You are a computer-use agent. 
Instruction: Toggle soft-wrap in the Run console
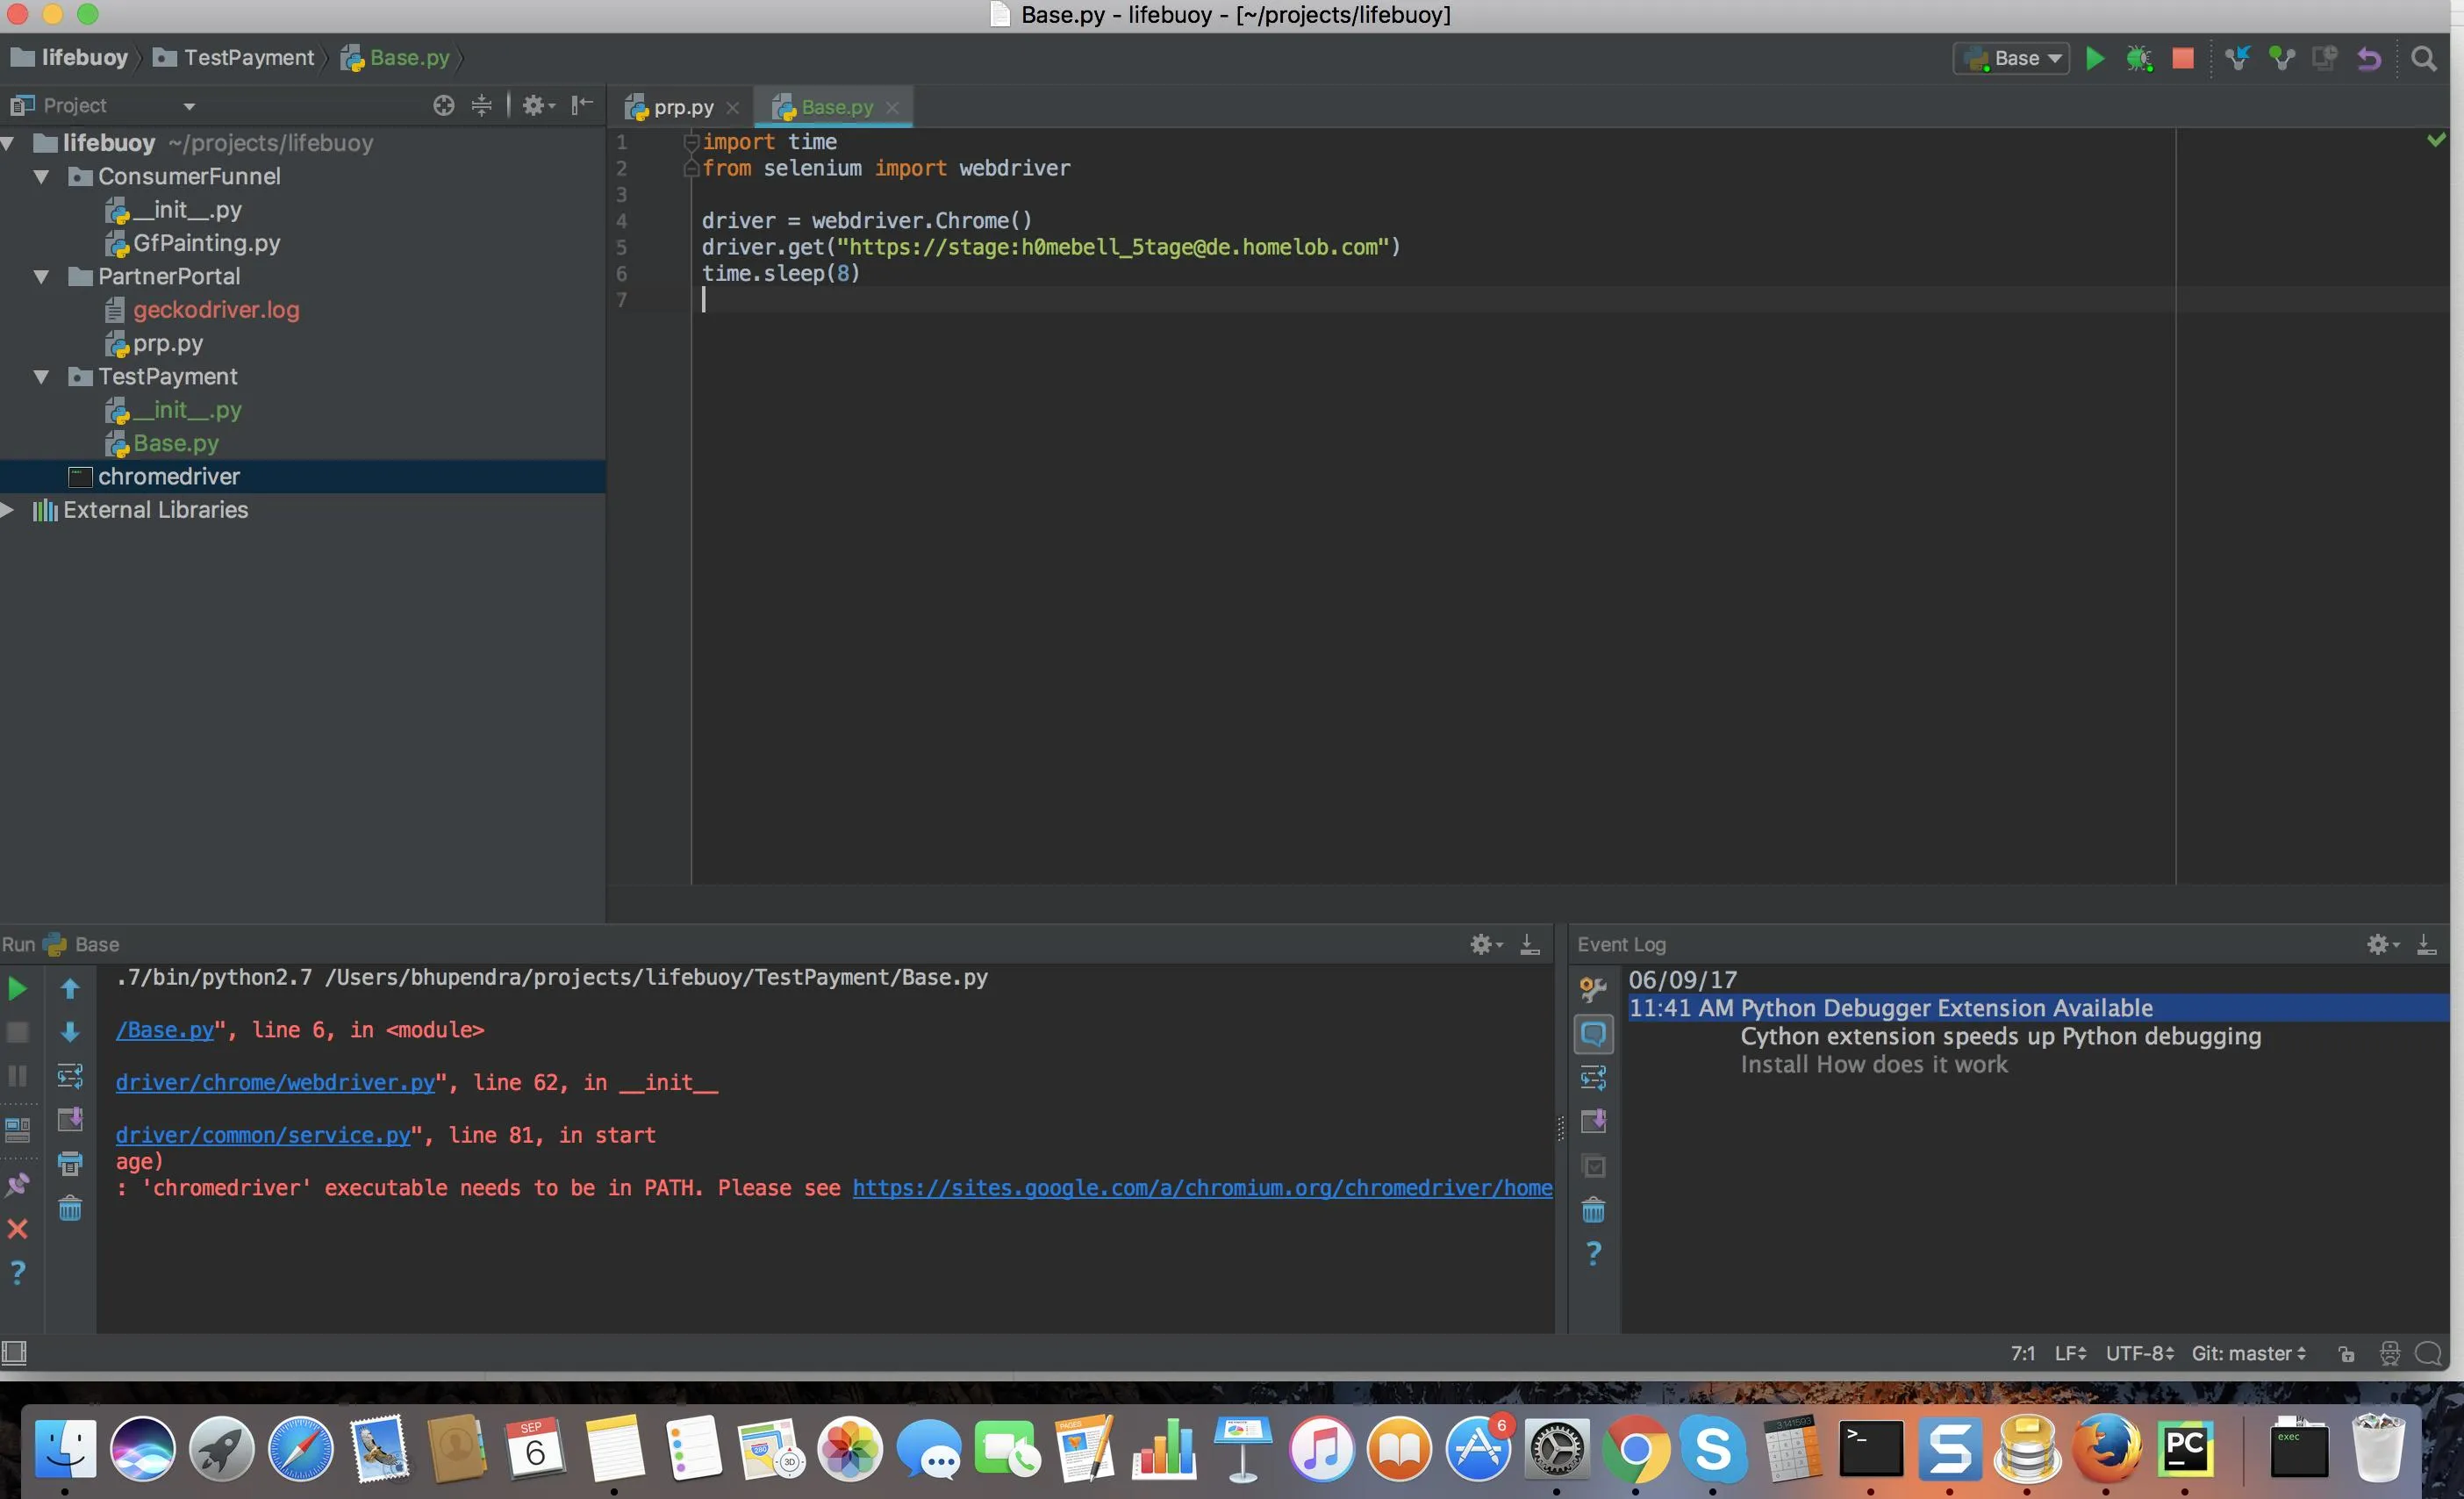coord(70,1076)
